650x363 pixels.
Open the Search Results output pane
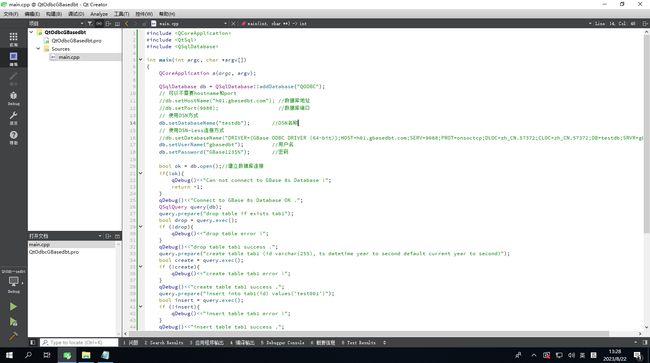tap(163, 343)
